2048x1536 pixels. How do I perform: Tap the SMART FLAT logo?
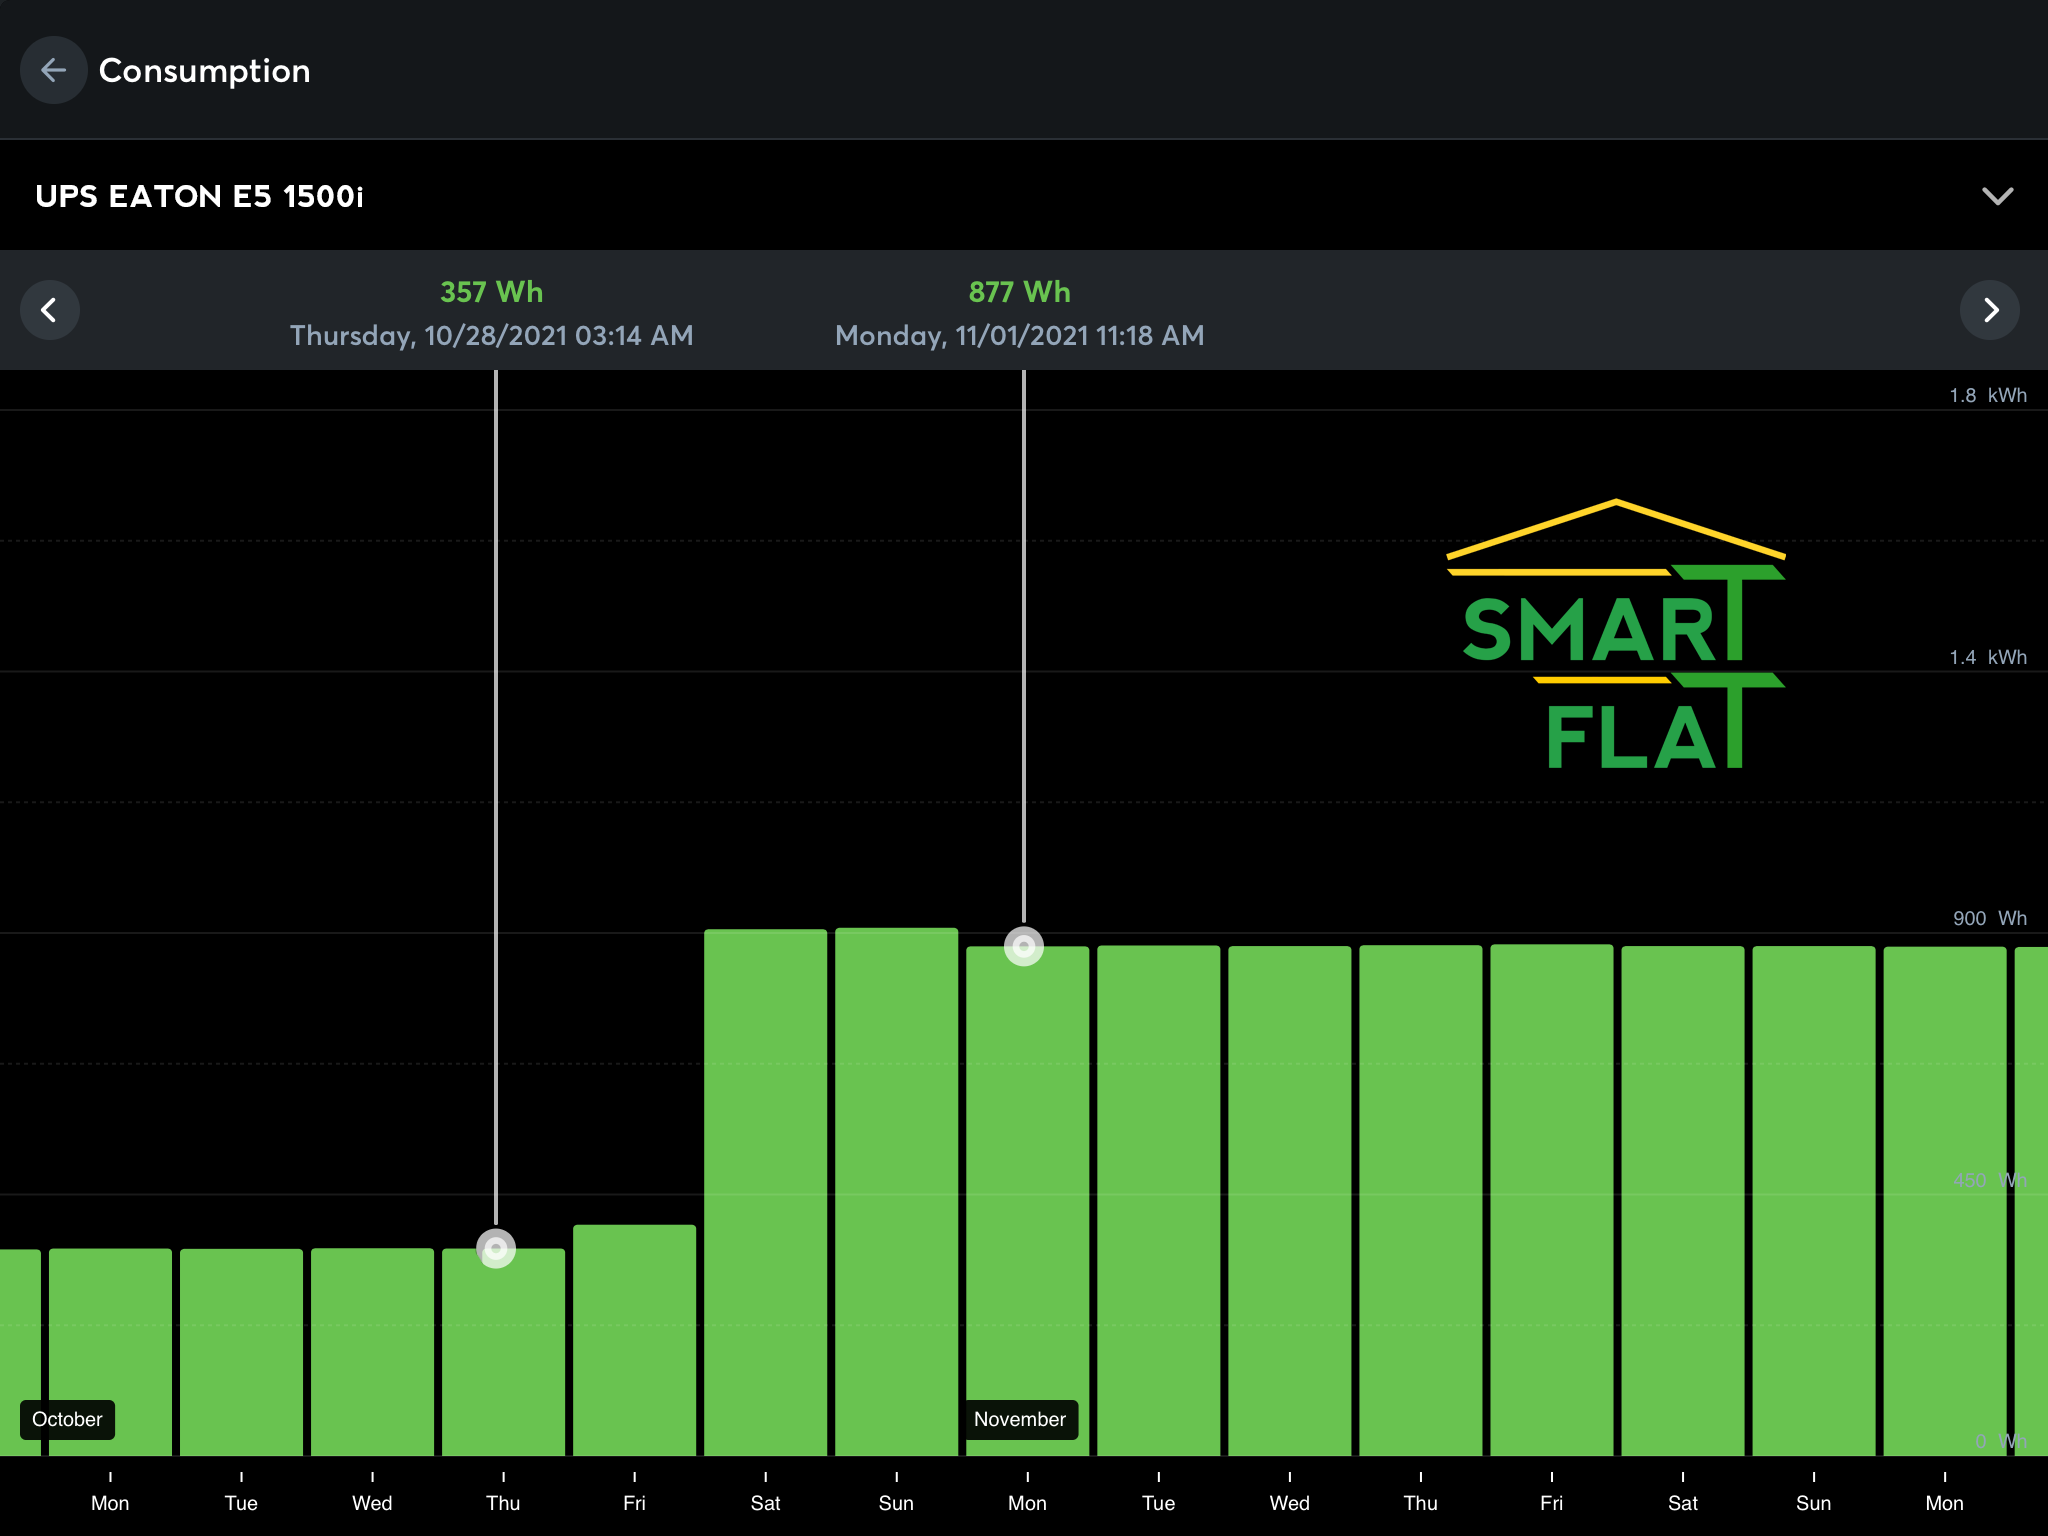[x=1615, y=635]
